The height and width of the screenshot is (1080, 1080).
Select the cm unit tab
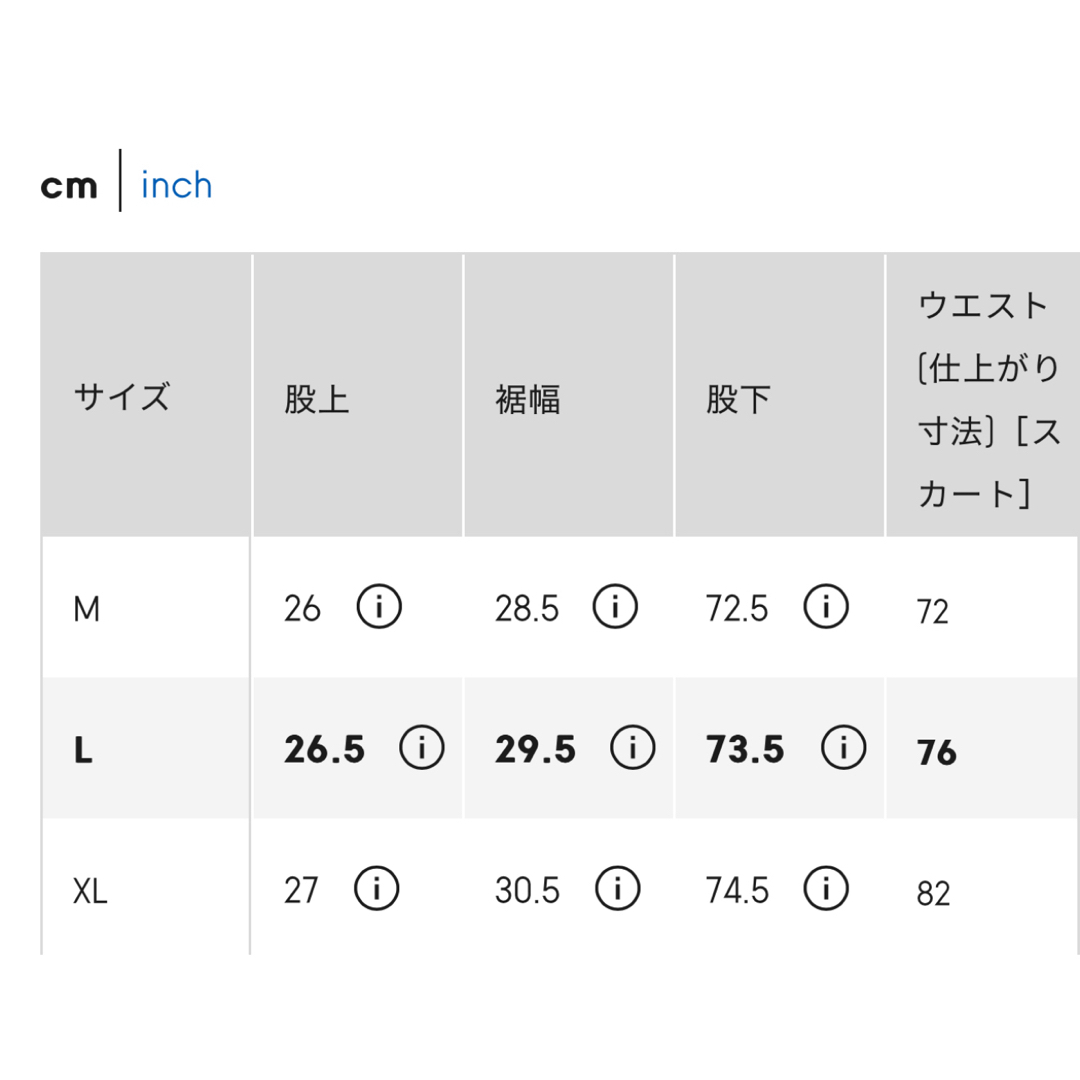point(69,186)
